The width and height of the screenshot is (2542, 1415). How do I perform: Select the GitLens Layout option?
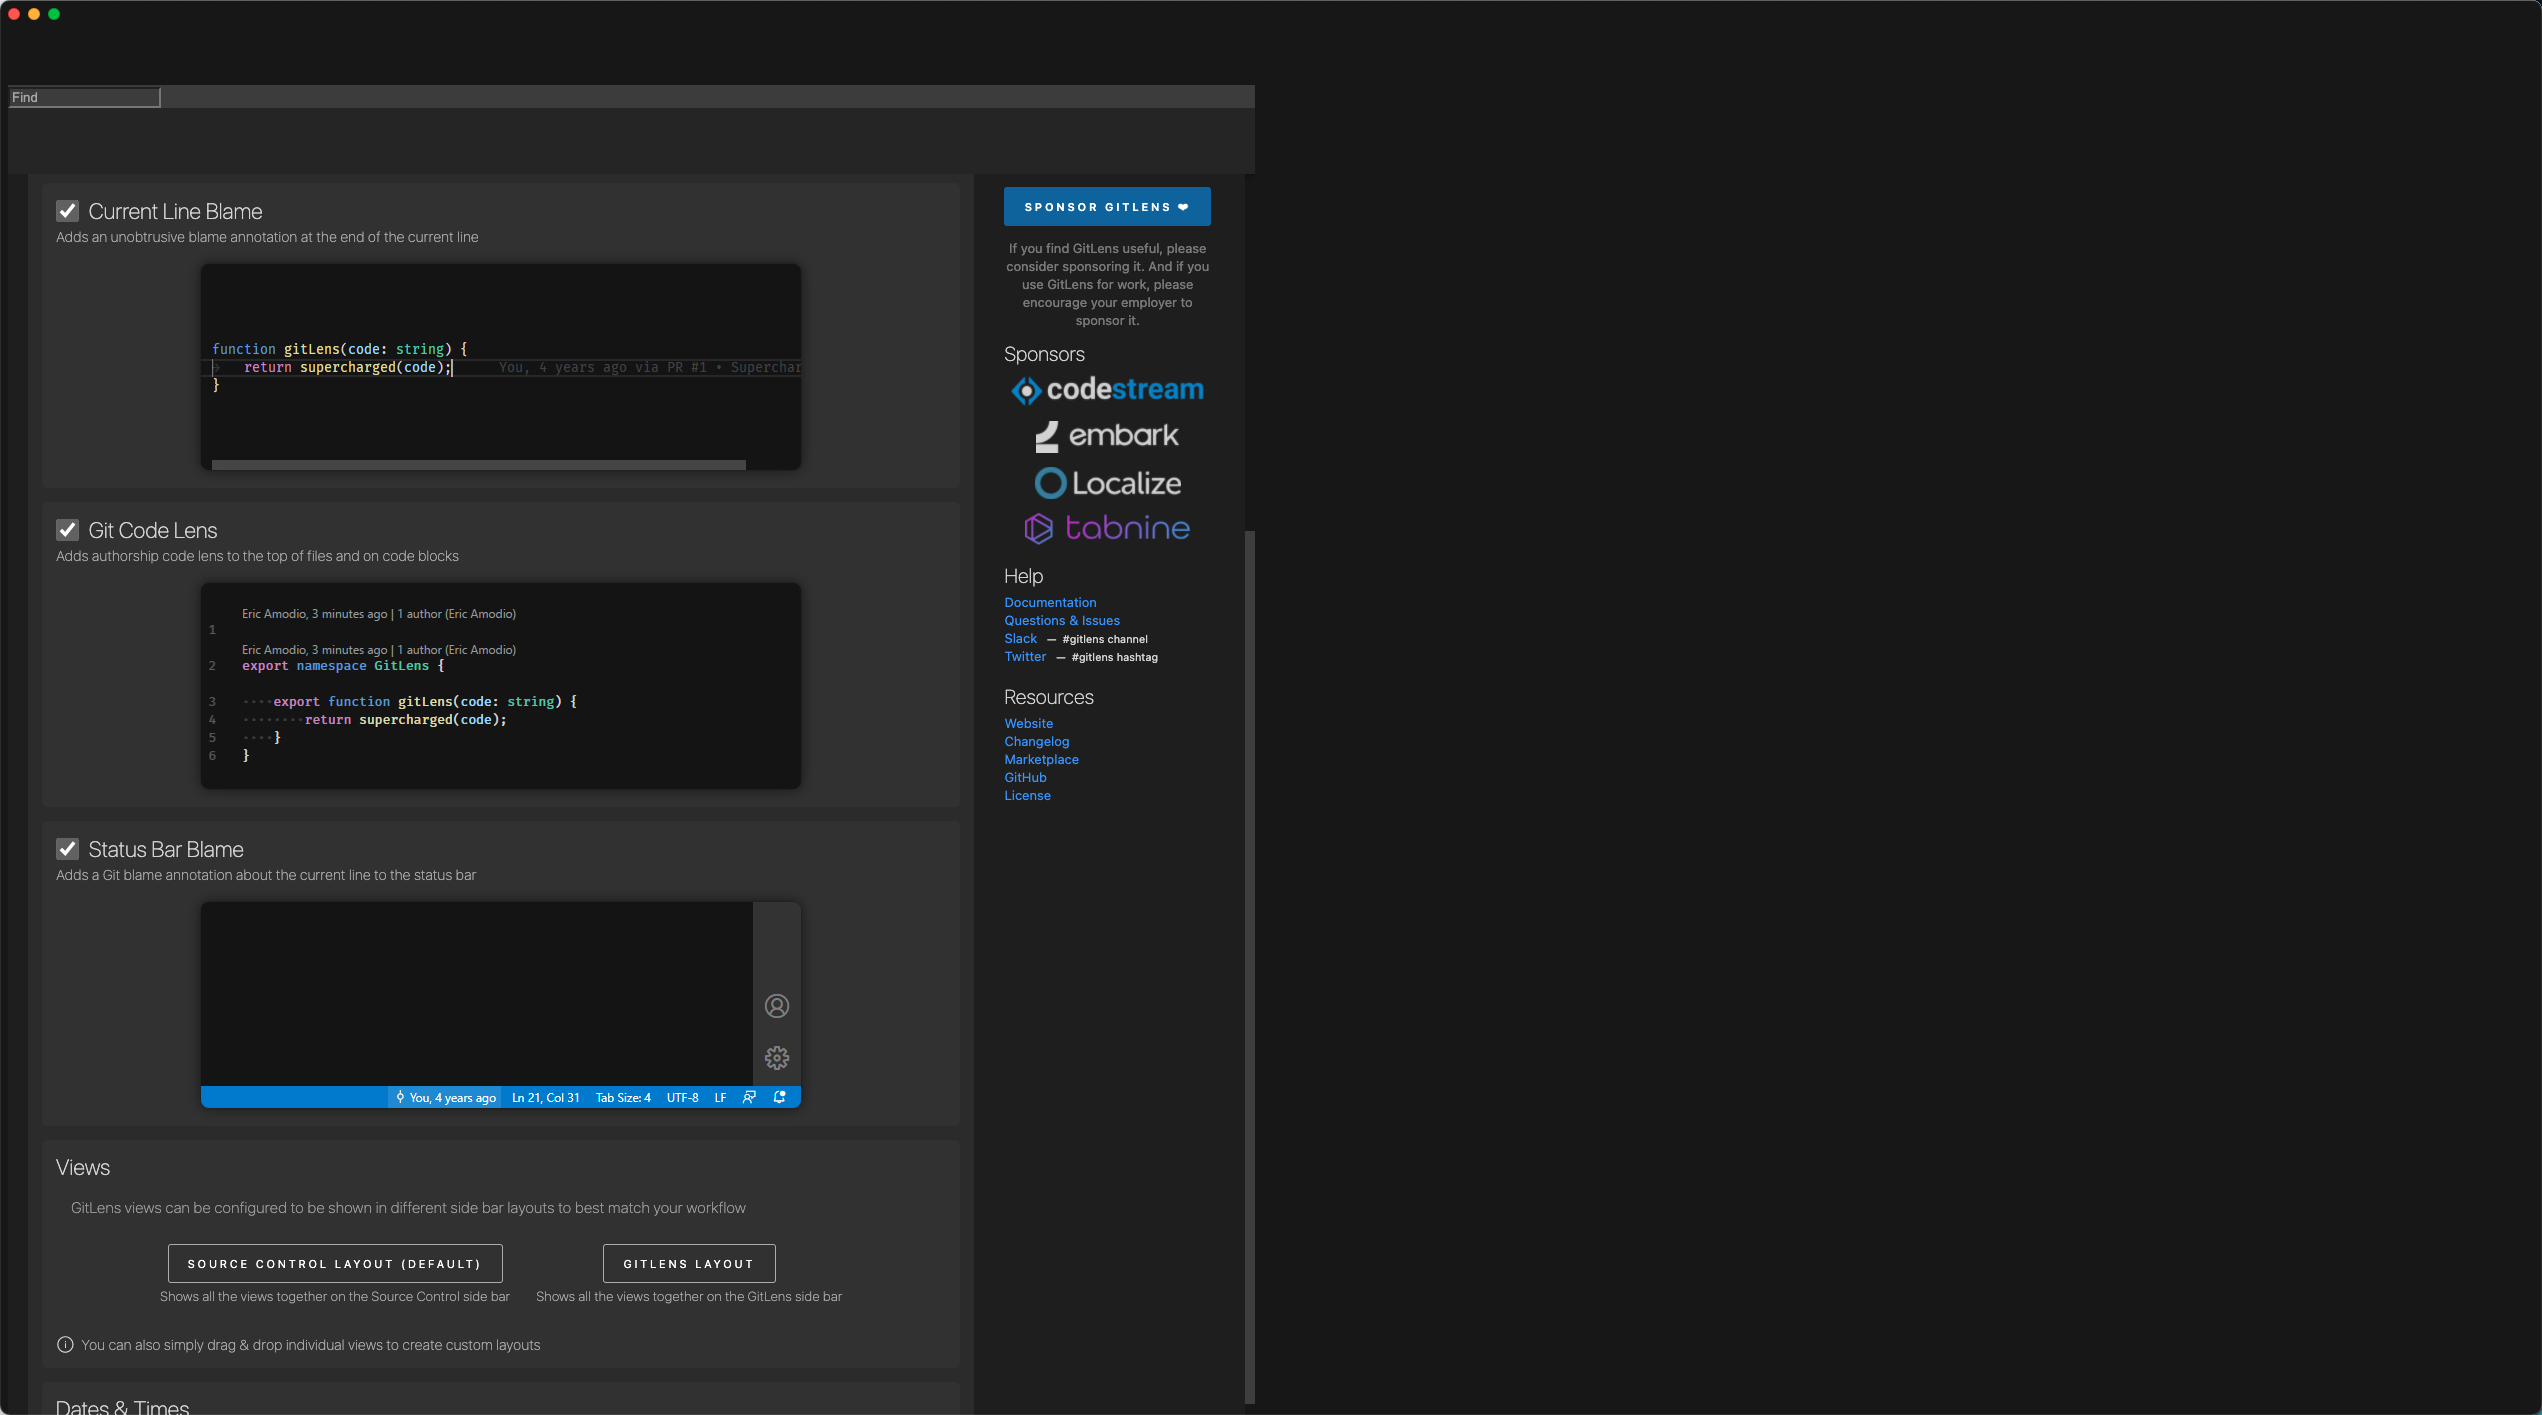pyautogui.click(x=688, y=1263)
